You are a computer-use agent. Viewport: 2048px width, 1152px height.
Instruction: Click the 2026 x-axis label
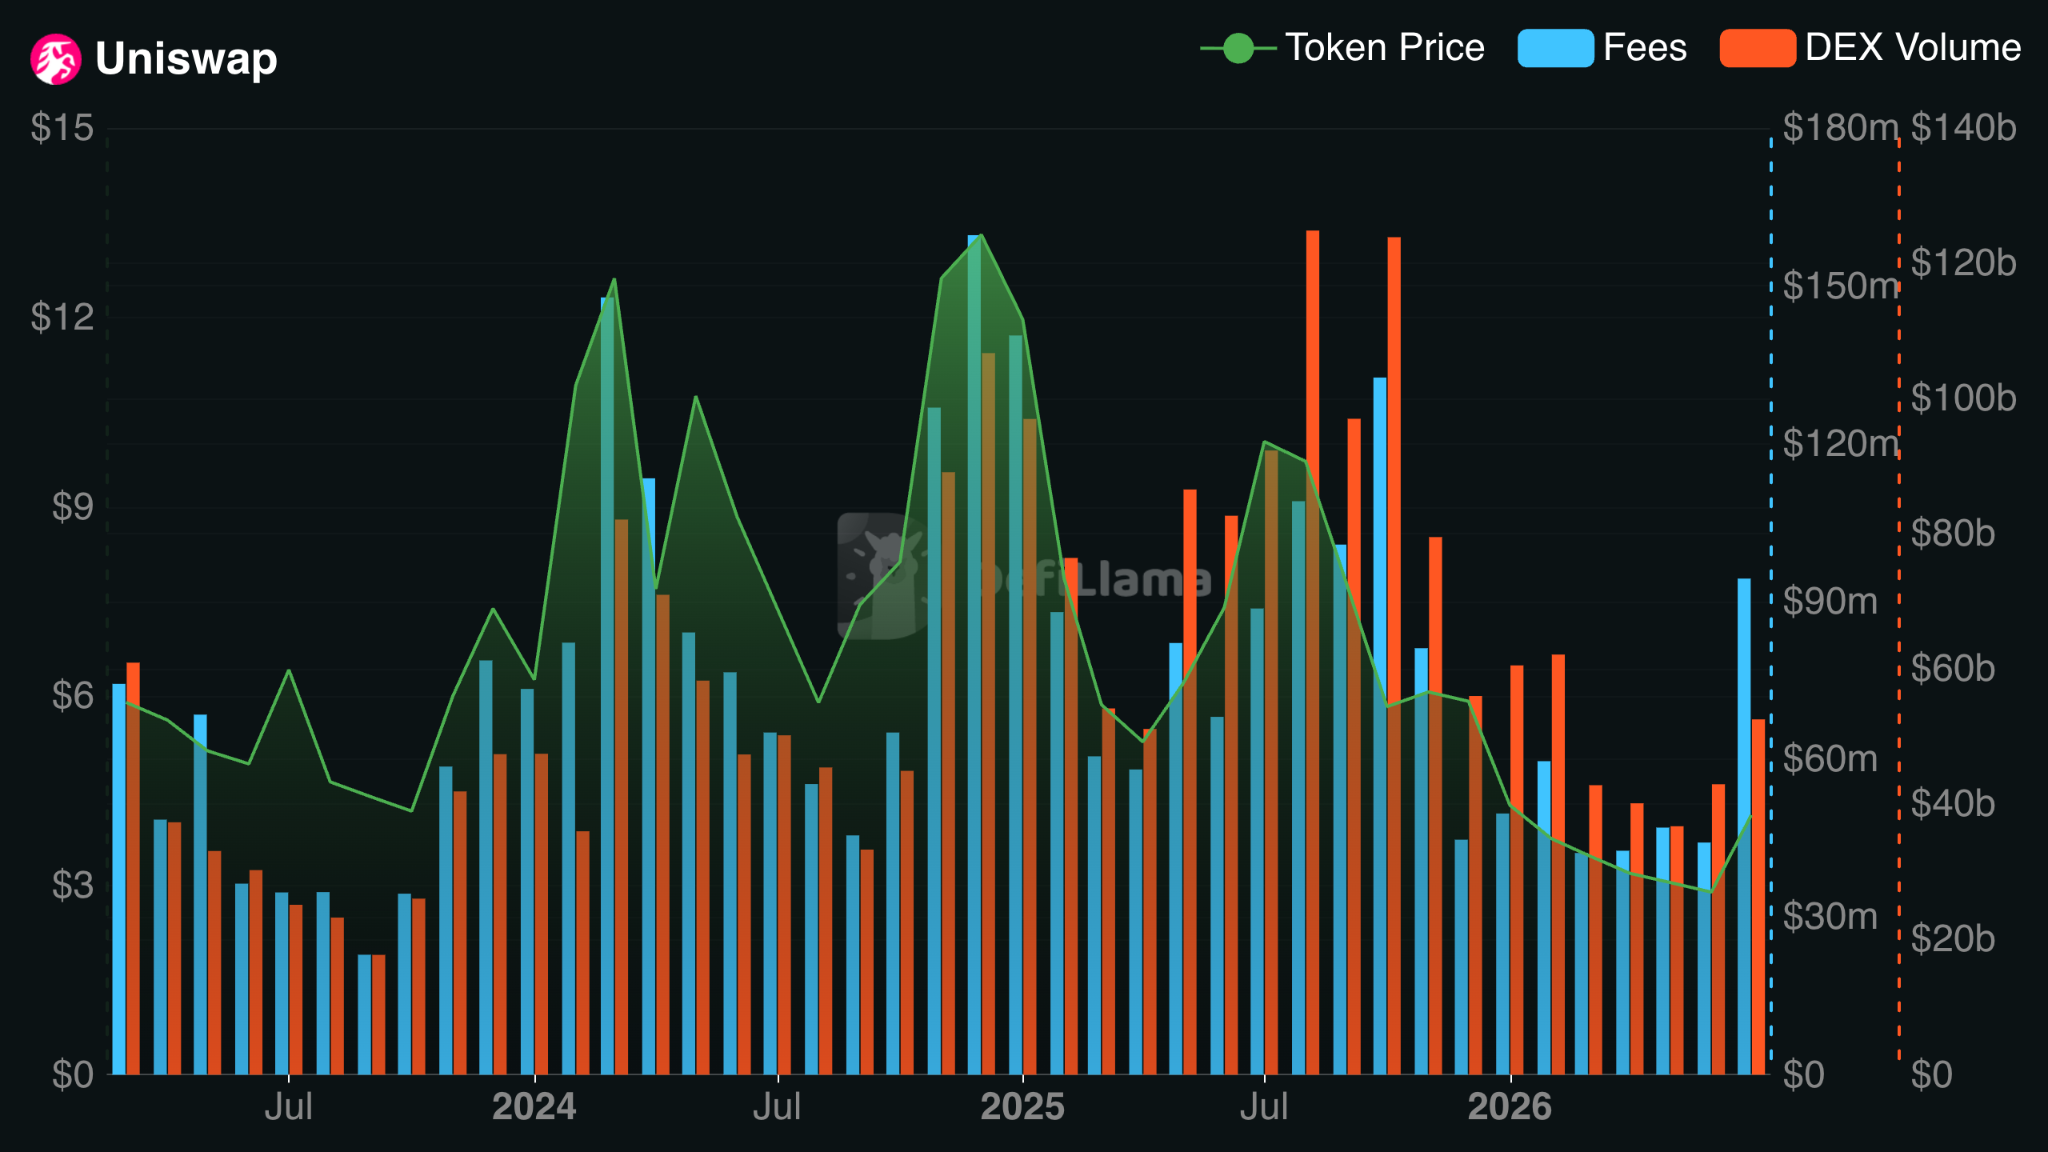coord(1509,1107)
